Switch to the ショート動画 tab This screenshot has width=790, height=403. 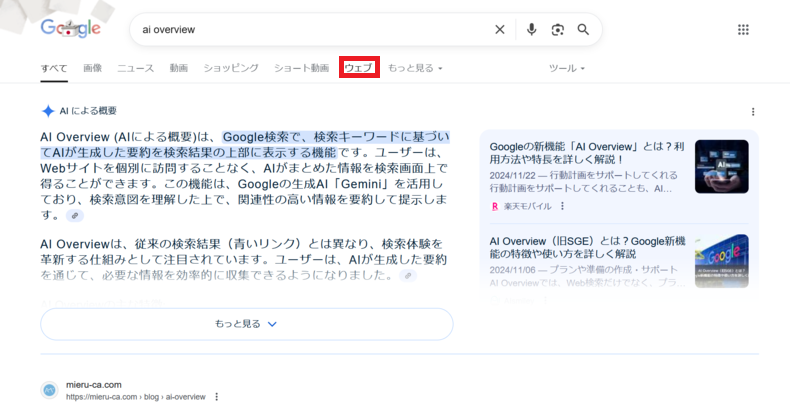coord(301,68)
